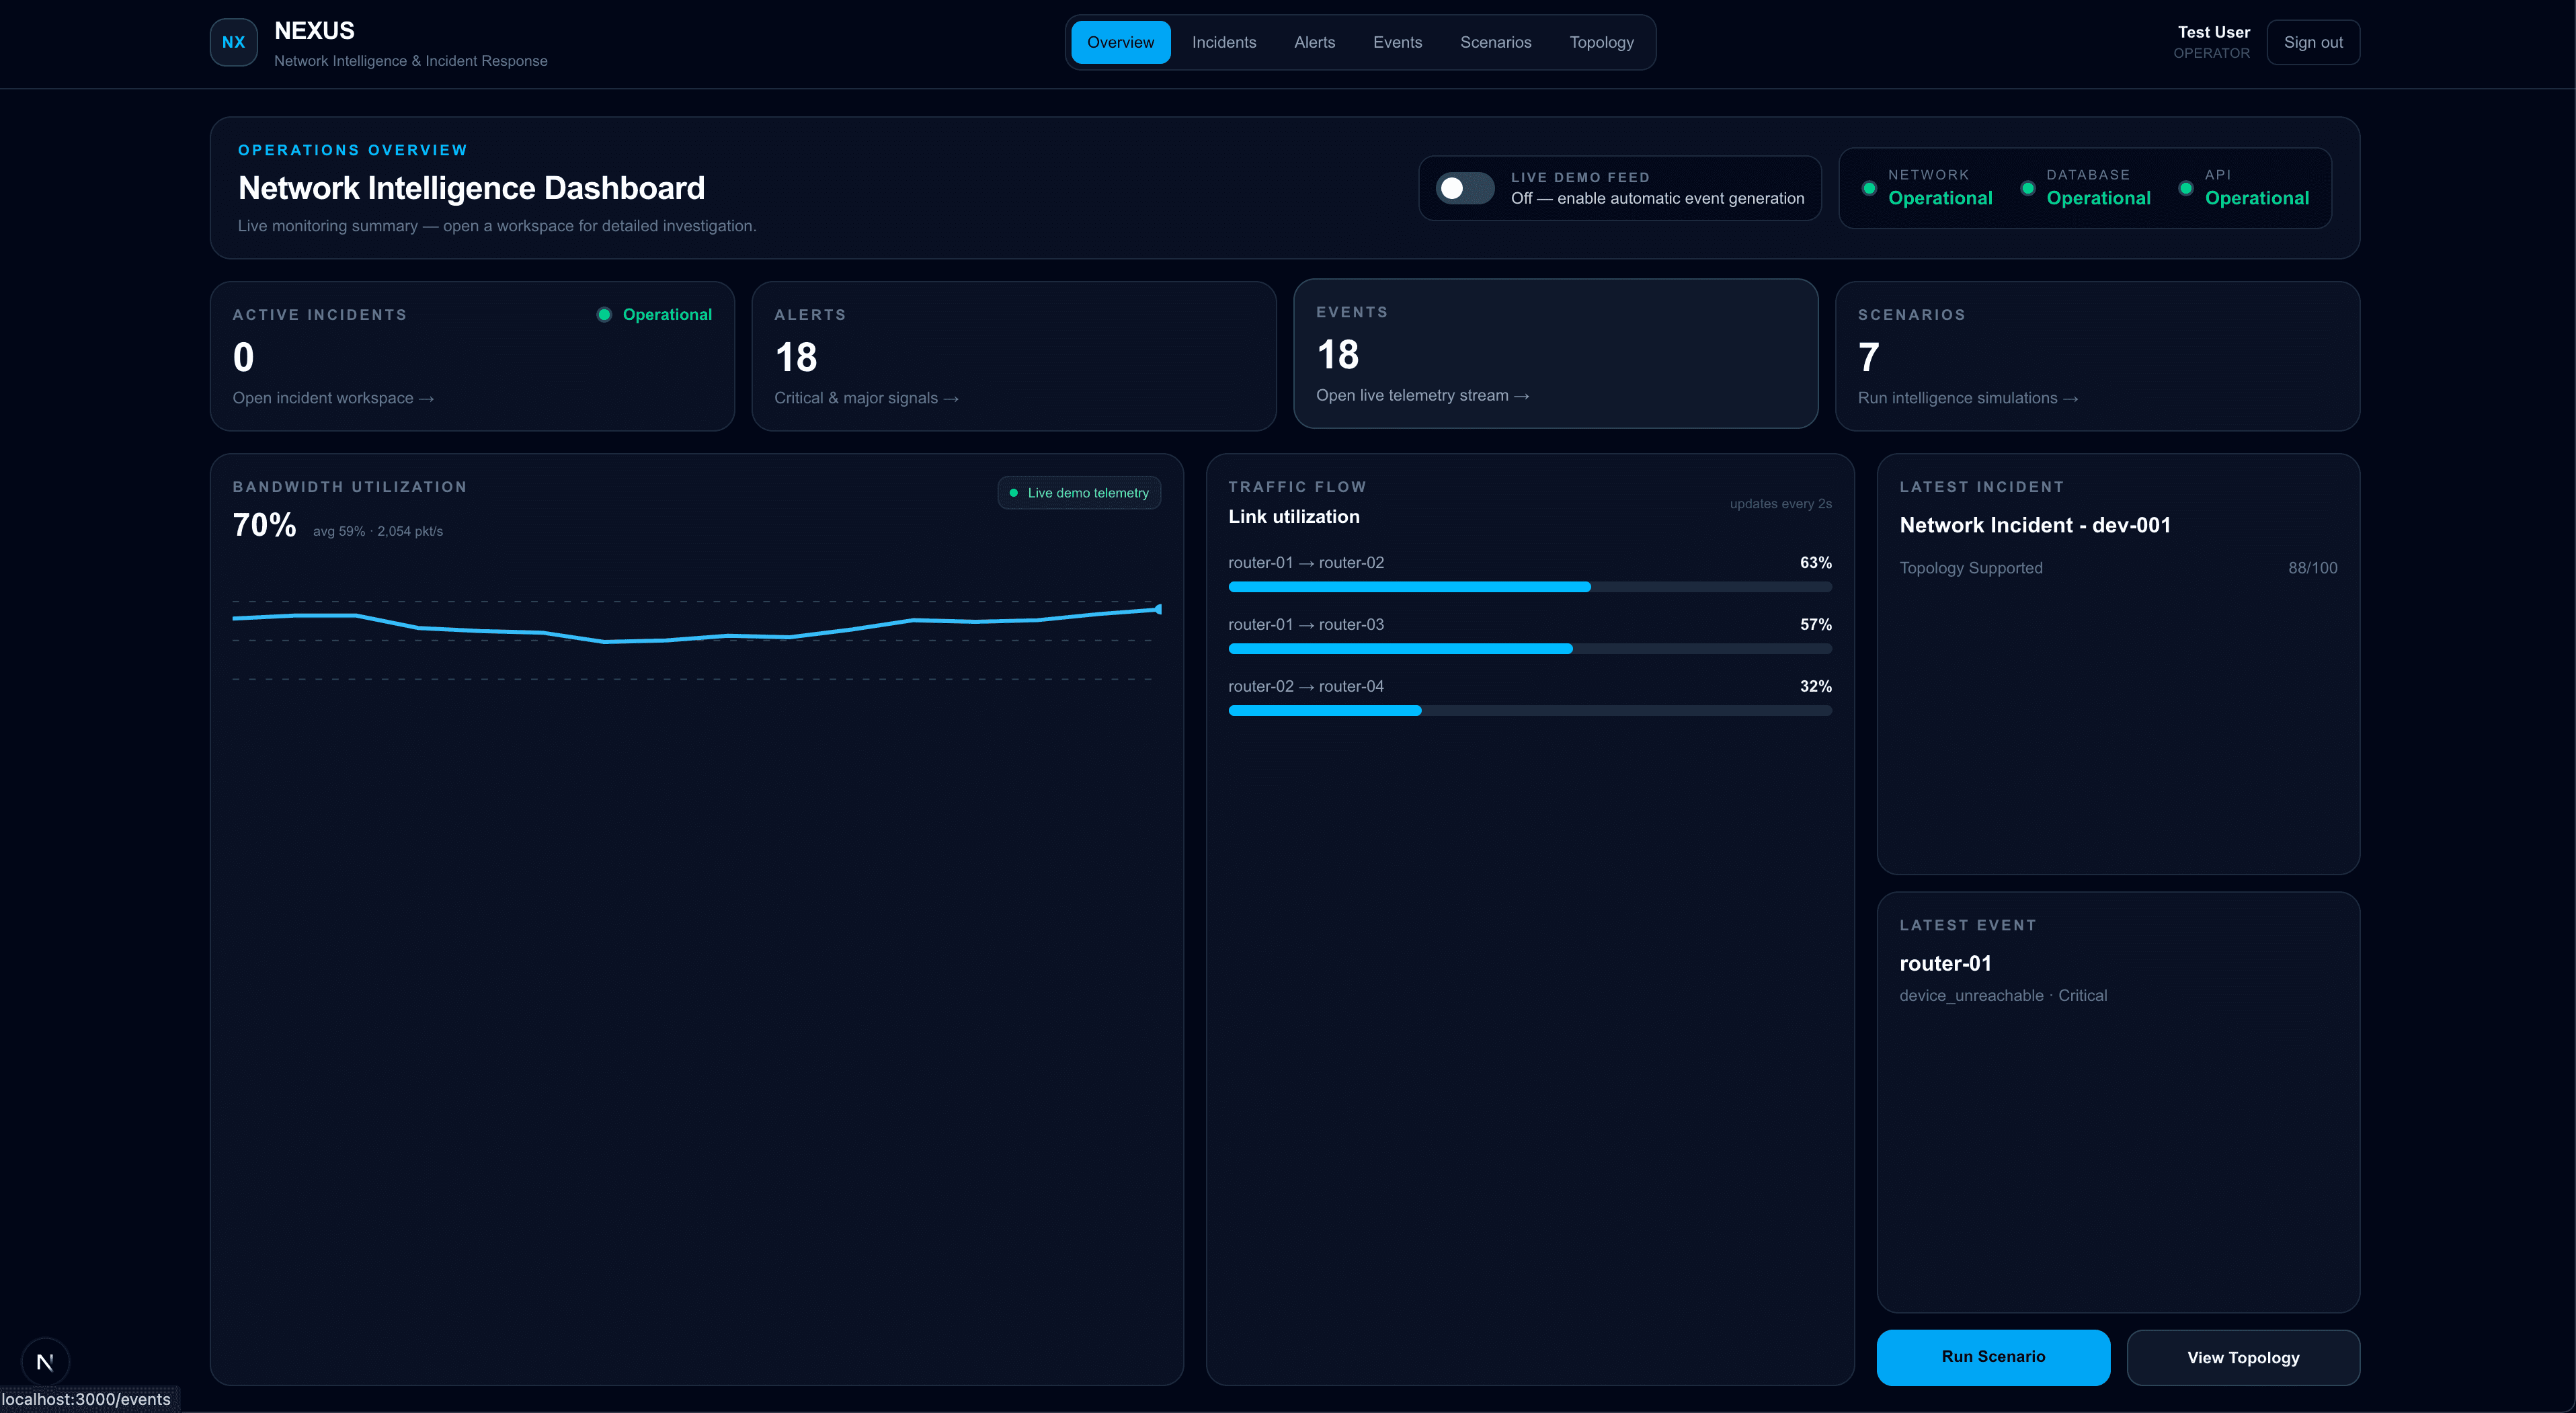Open Run intelligence simulations link
Image resolution: width=2576 pixels, height=1413 pixels.
click(x=1968, y=398)
